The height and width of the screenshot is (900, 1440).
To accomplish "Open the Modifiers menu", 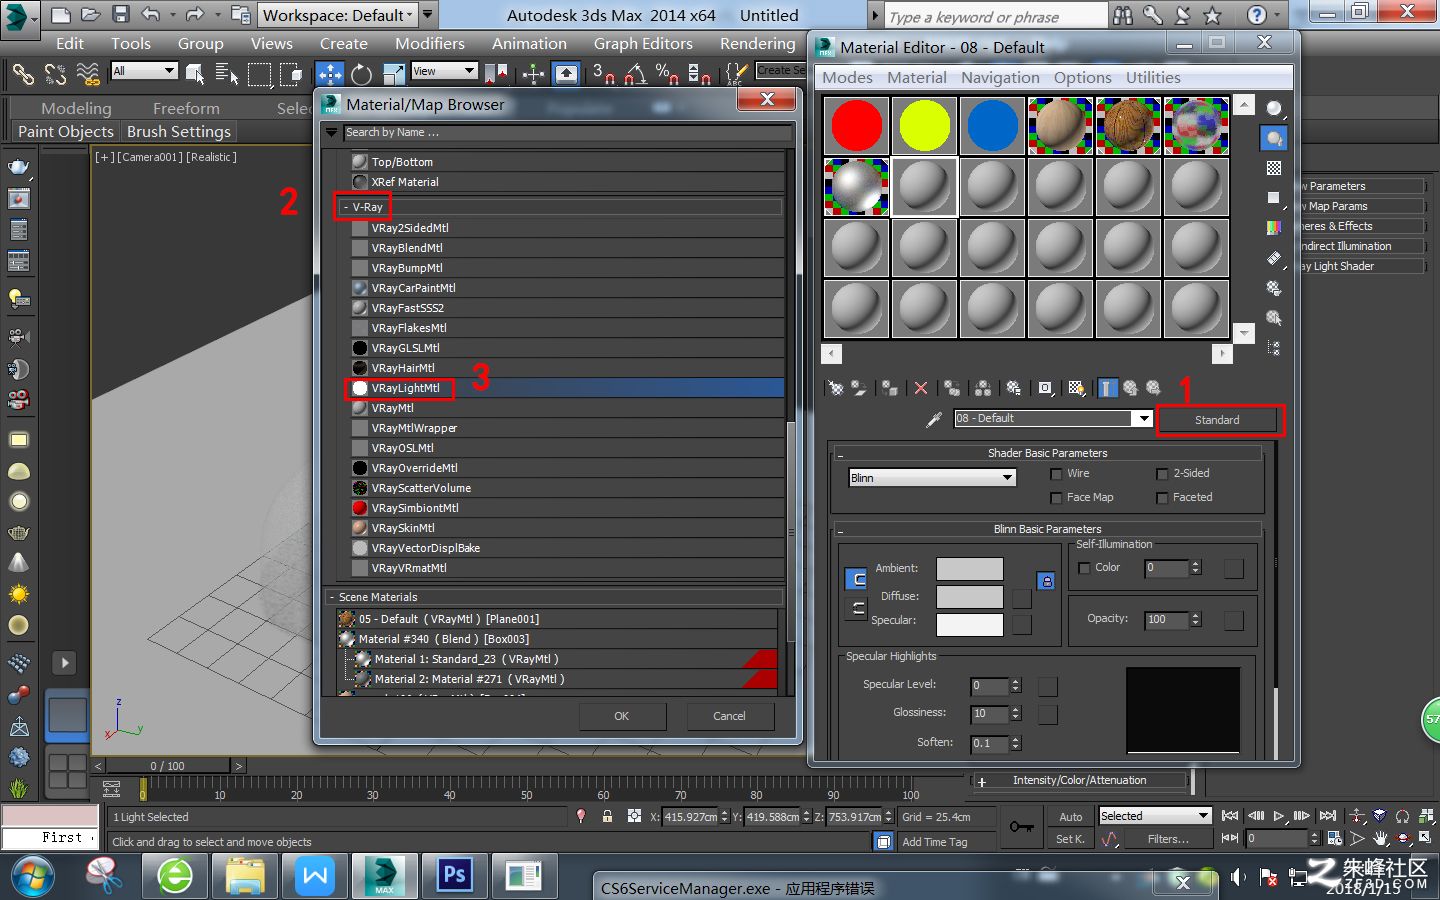I will (x=430, y=44).
